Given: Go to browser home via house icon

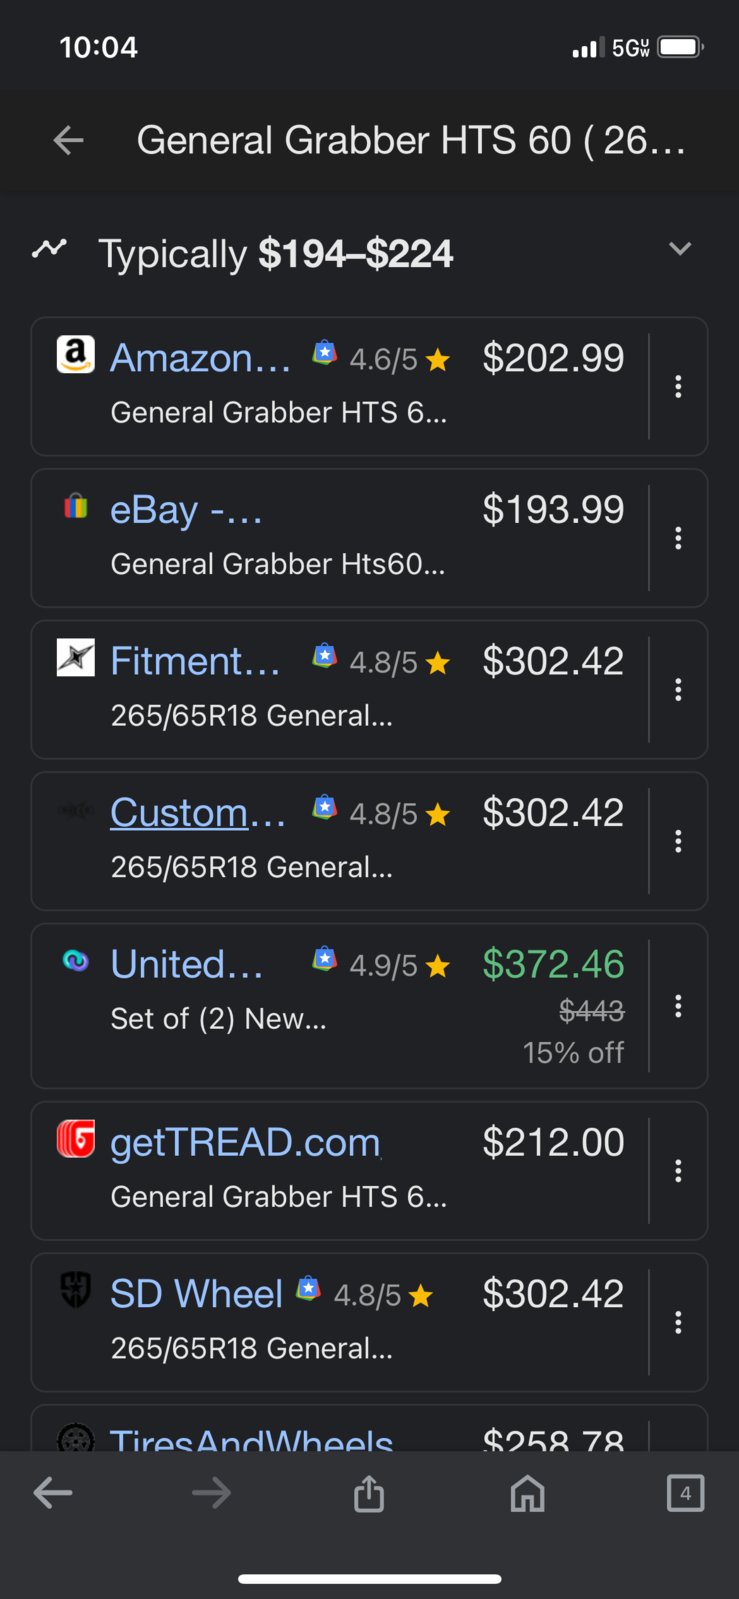Looking at the screenshot, I should tap(527, 1493).
